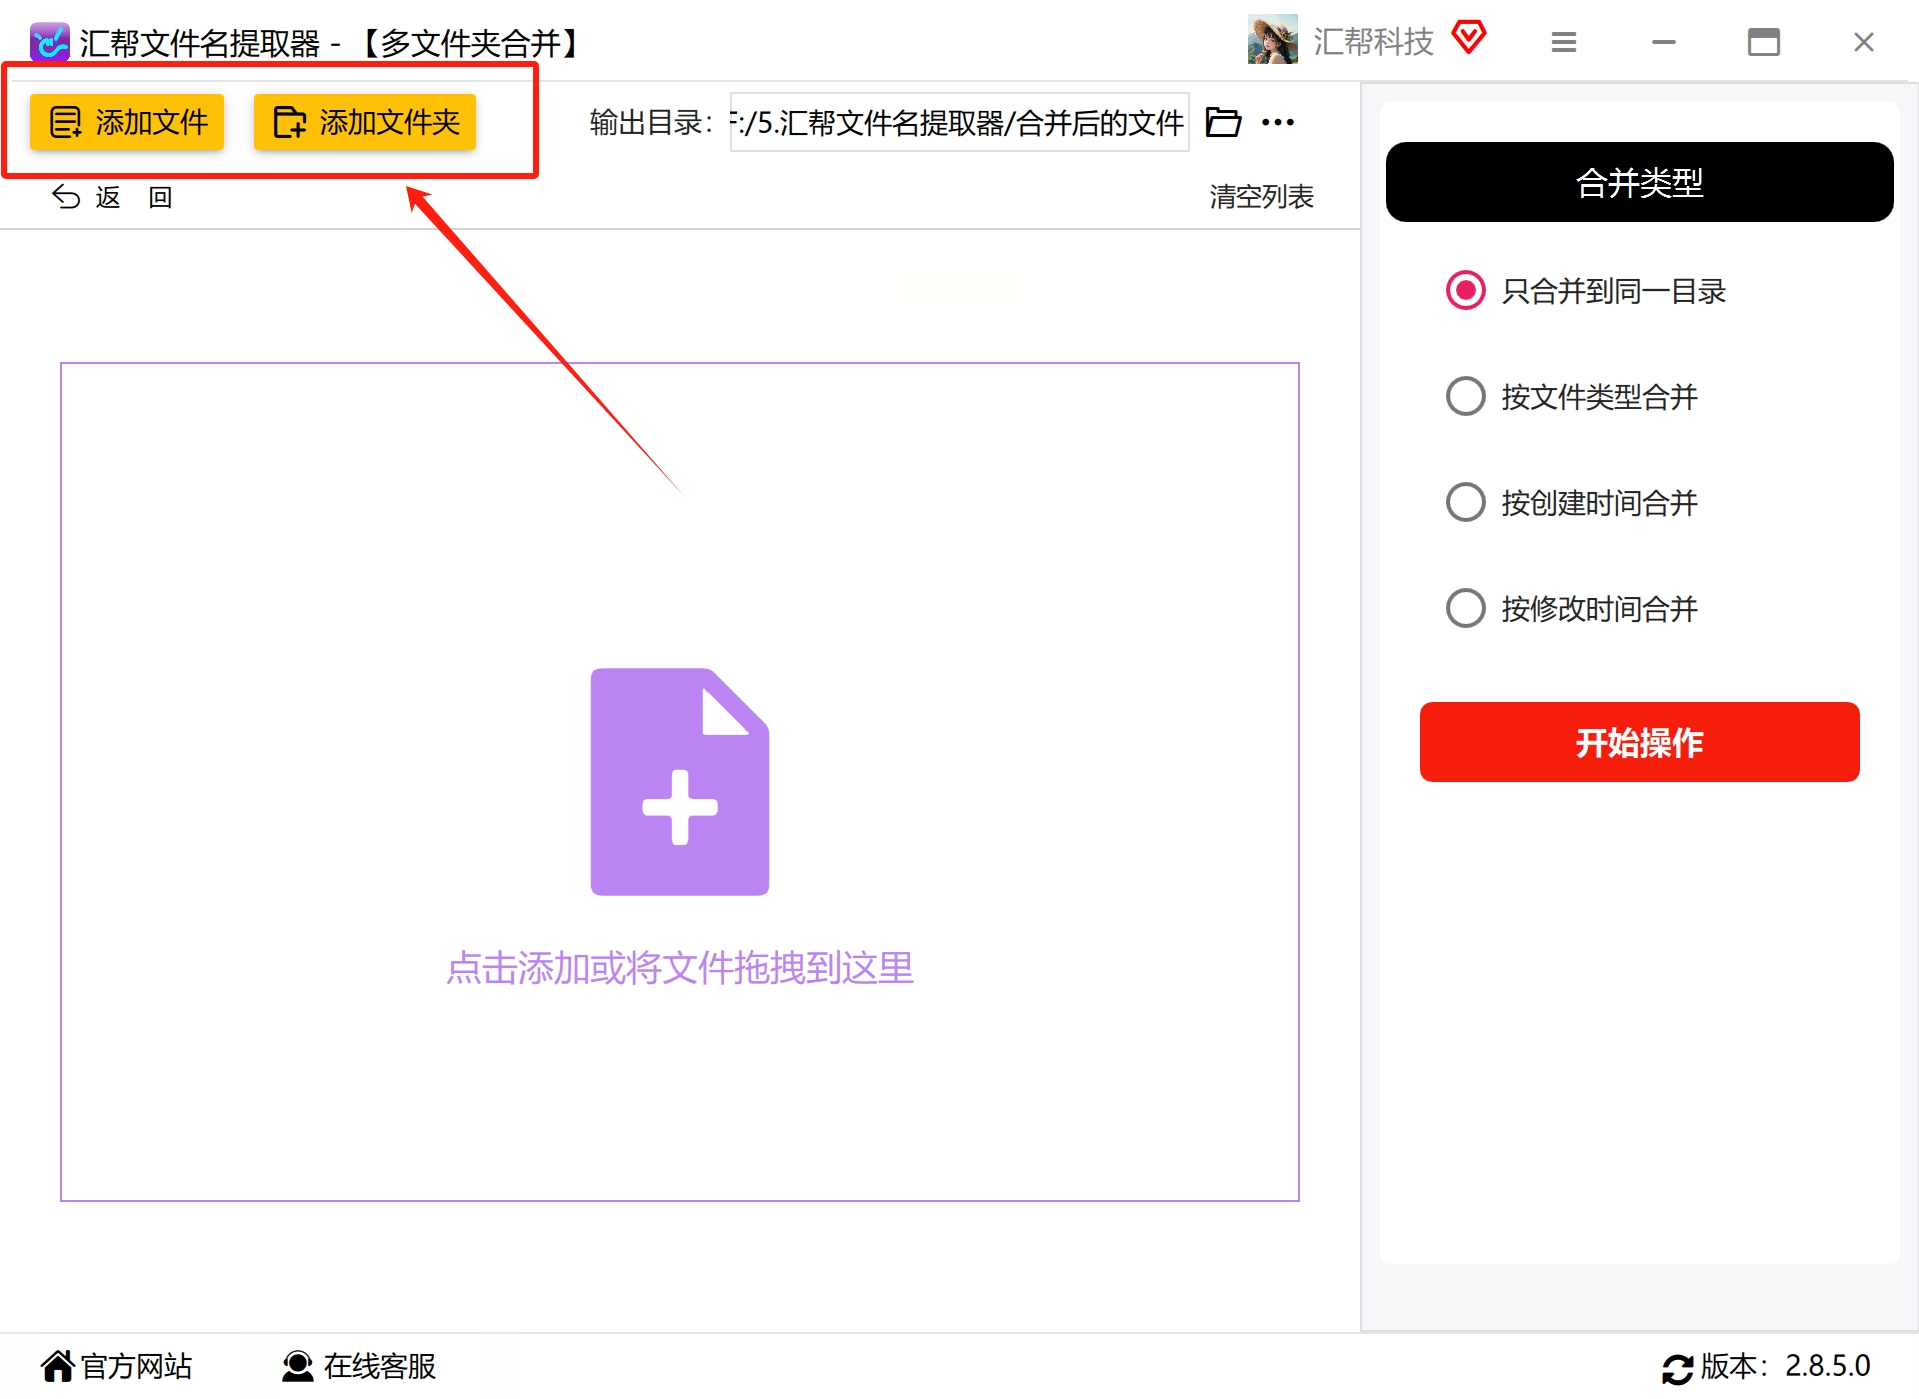Click the 点击添加或将文件拖拽到这里 text
The height and width of the screenshot is (1399, 1919).
pyautogui.click(x=680, y=967)
